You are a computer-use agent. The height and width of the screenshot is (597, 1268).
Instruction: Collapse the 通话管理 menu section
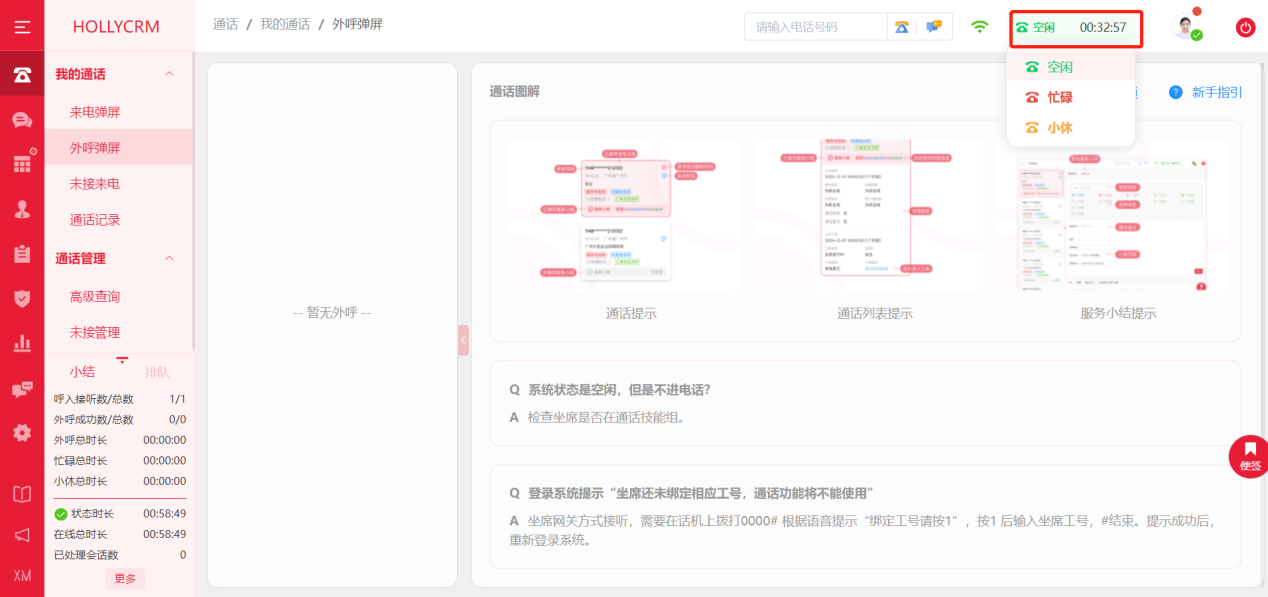click(169, 258)
